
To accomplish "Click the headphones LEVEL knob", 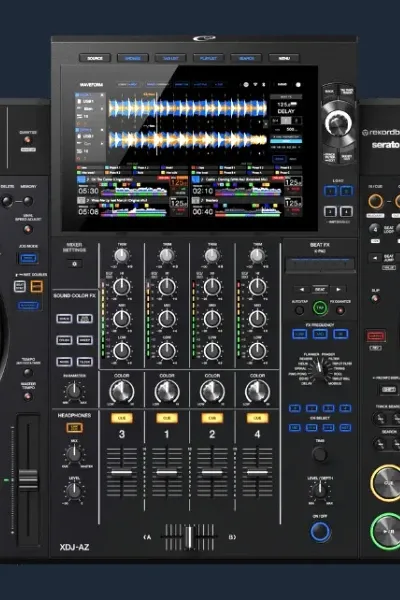I will 74,490.
